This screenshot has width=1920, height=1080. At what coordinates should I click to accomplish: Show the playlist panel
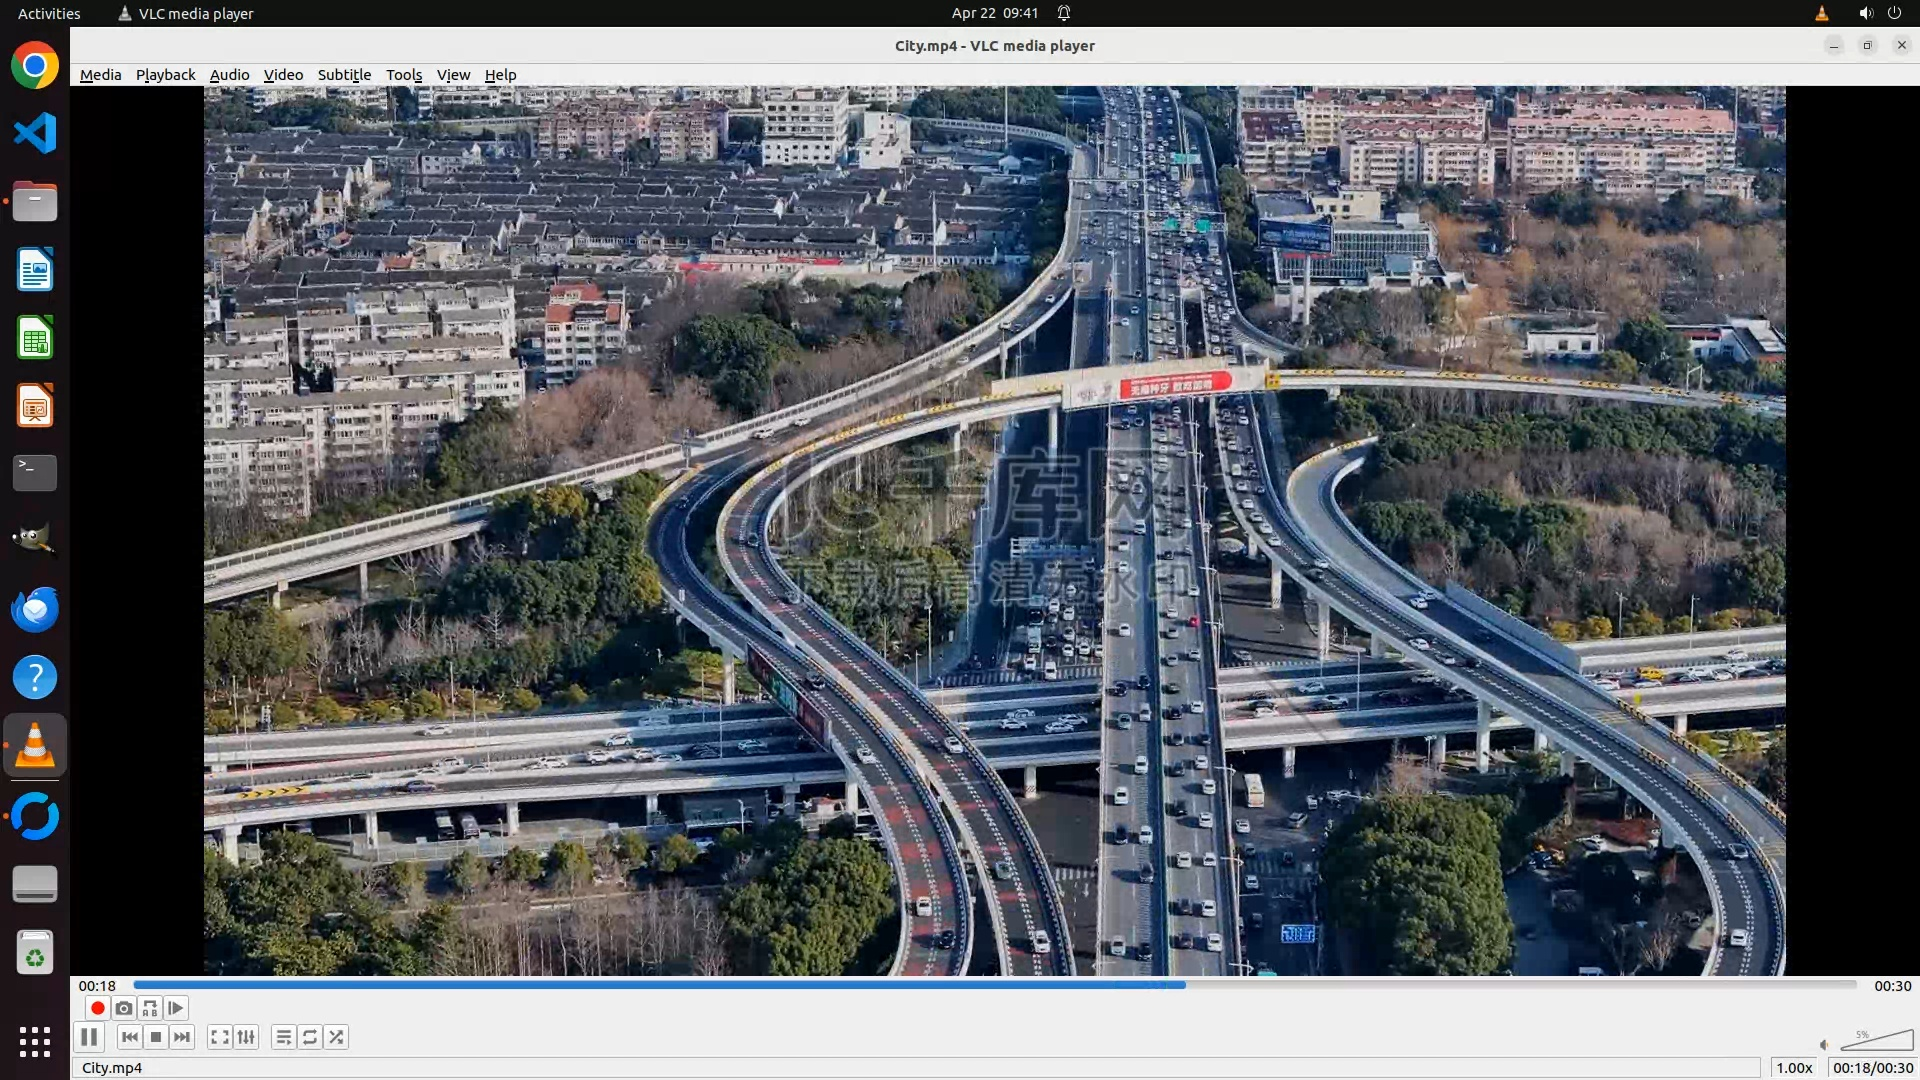click(284, 1037)
